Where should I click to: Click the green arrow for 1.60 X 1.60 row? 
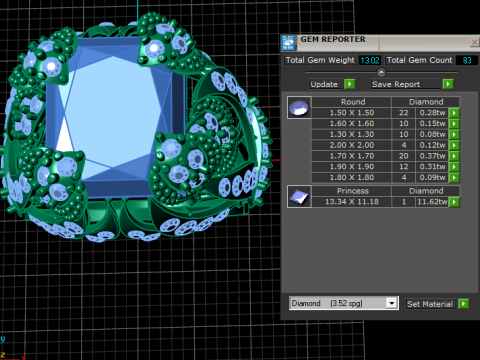coord(454,124)
